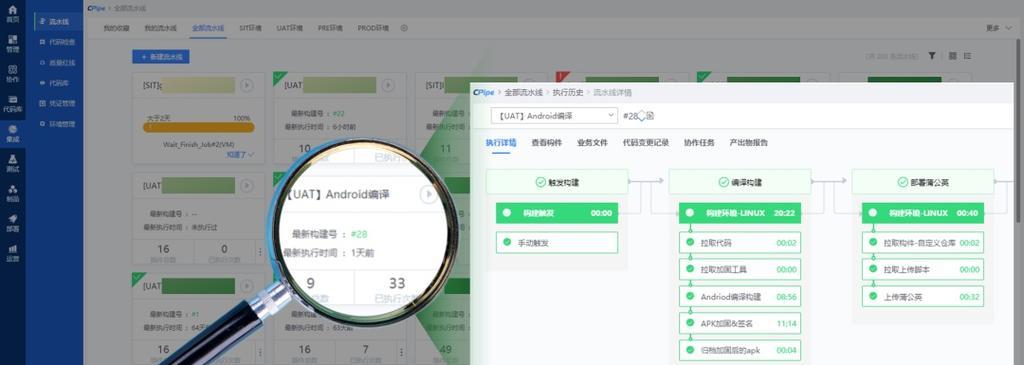Image resolution: width=1024 pixels, height=365 pixels.
Task: Open the 拉取上传脚本 step
Action: 923,269
